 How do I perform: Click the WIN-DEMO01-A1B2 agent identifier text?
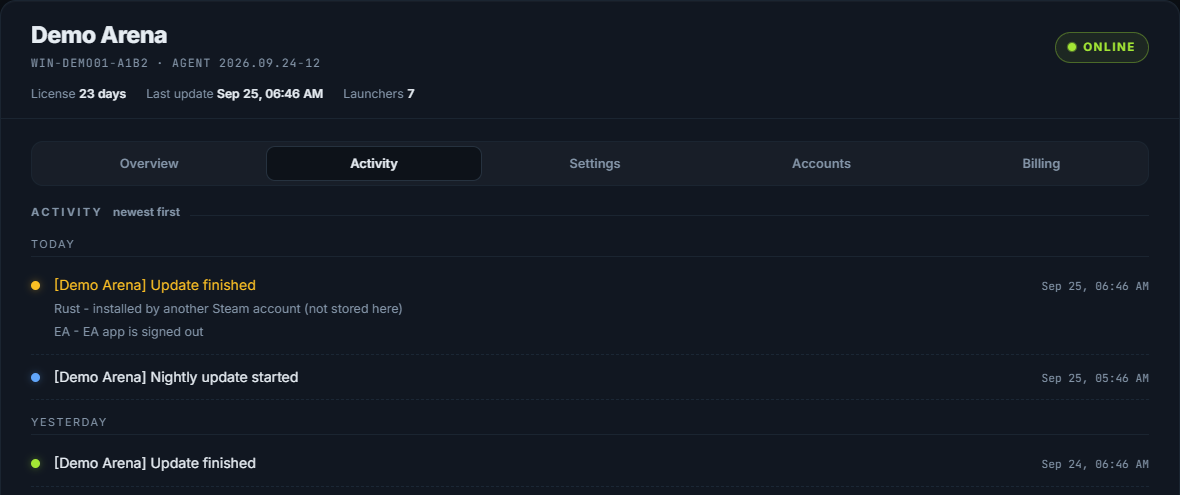(x=175, y=63)
